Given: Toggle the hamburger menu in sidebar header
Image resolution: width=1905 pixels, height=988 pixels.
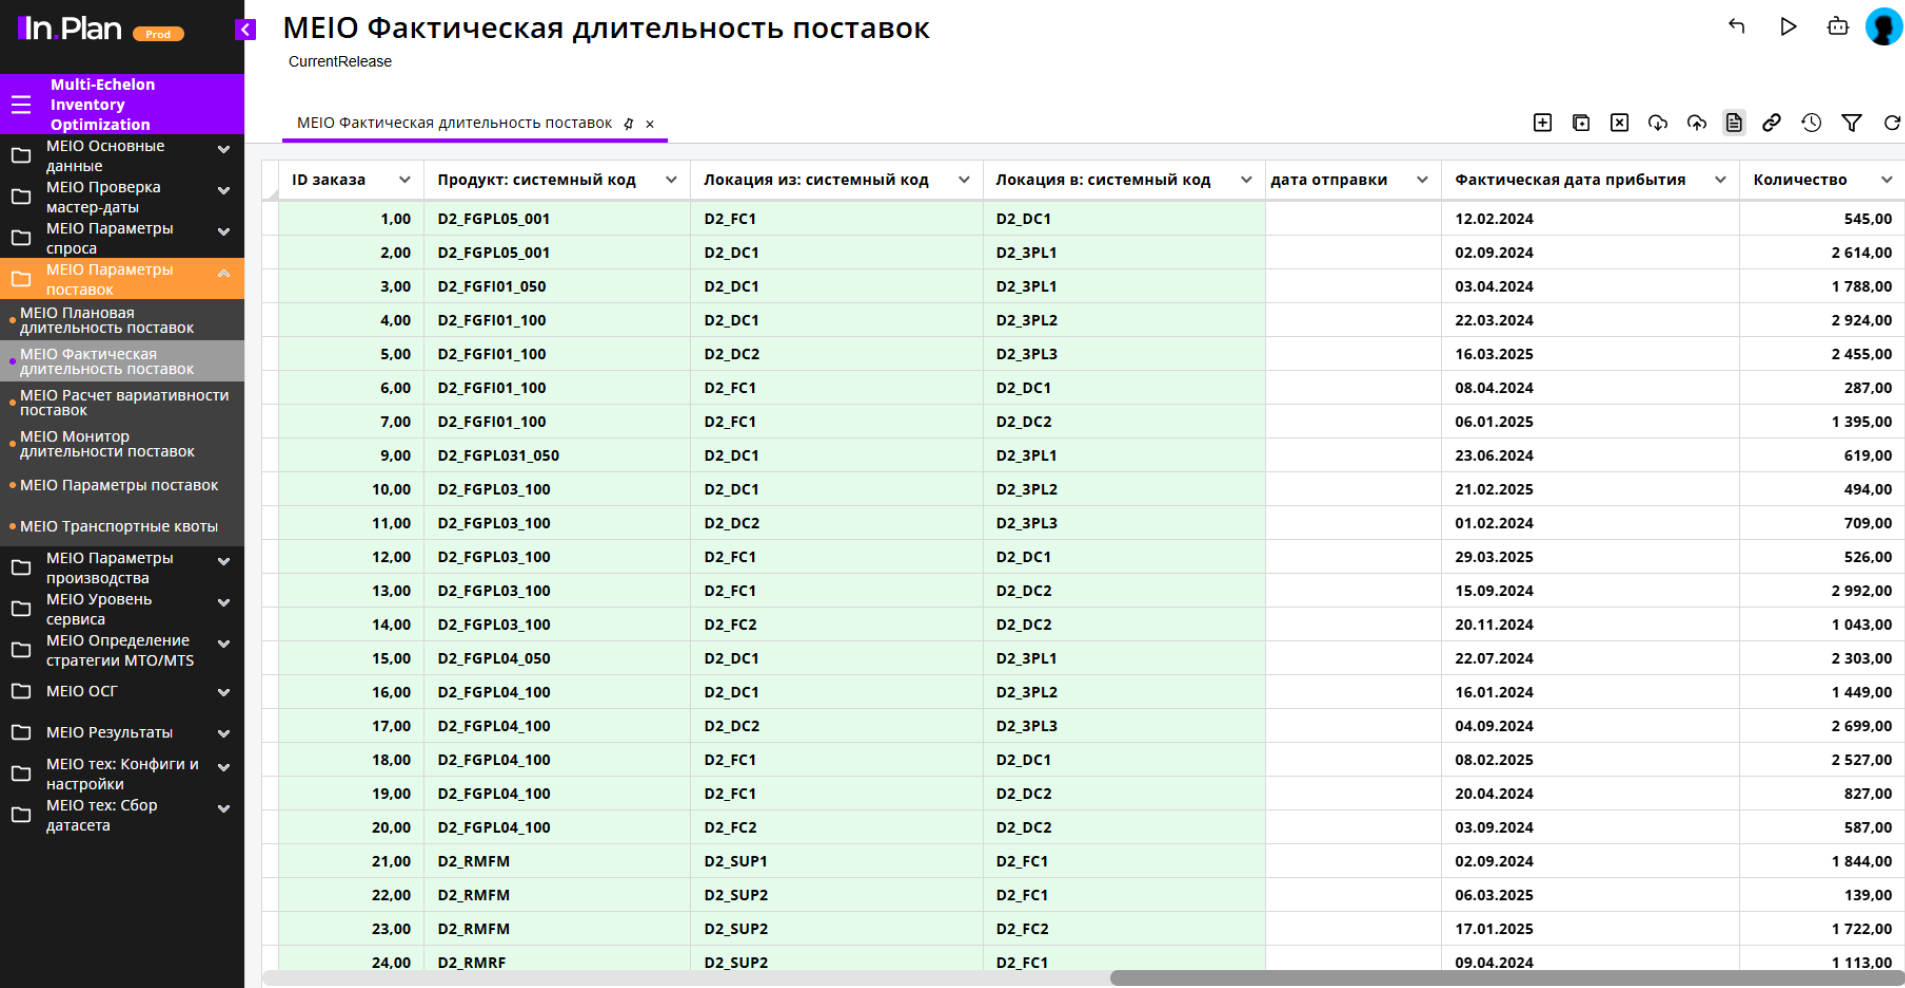Looking at the screenshot, I should [x=21, y=104].
